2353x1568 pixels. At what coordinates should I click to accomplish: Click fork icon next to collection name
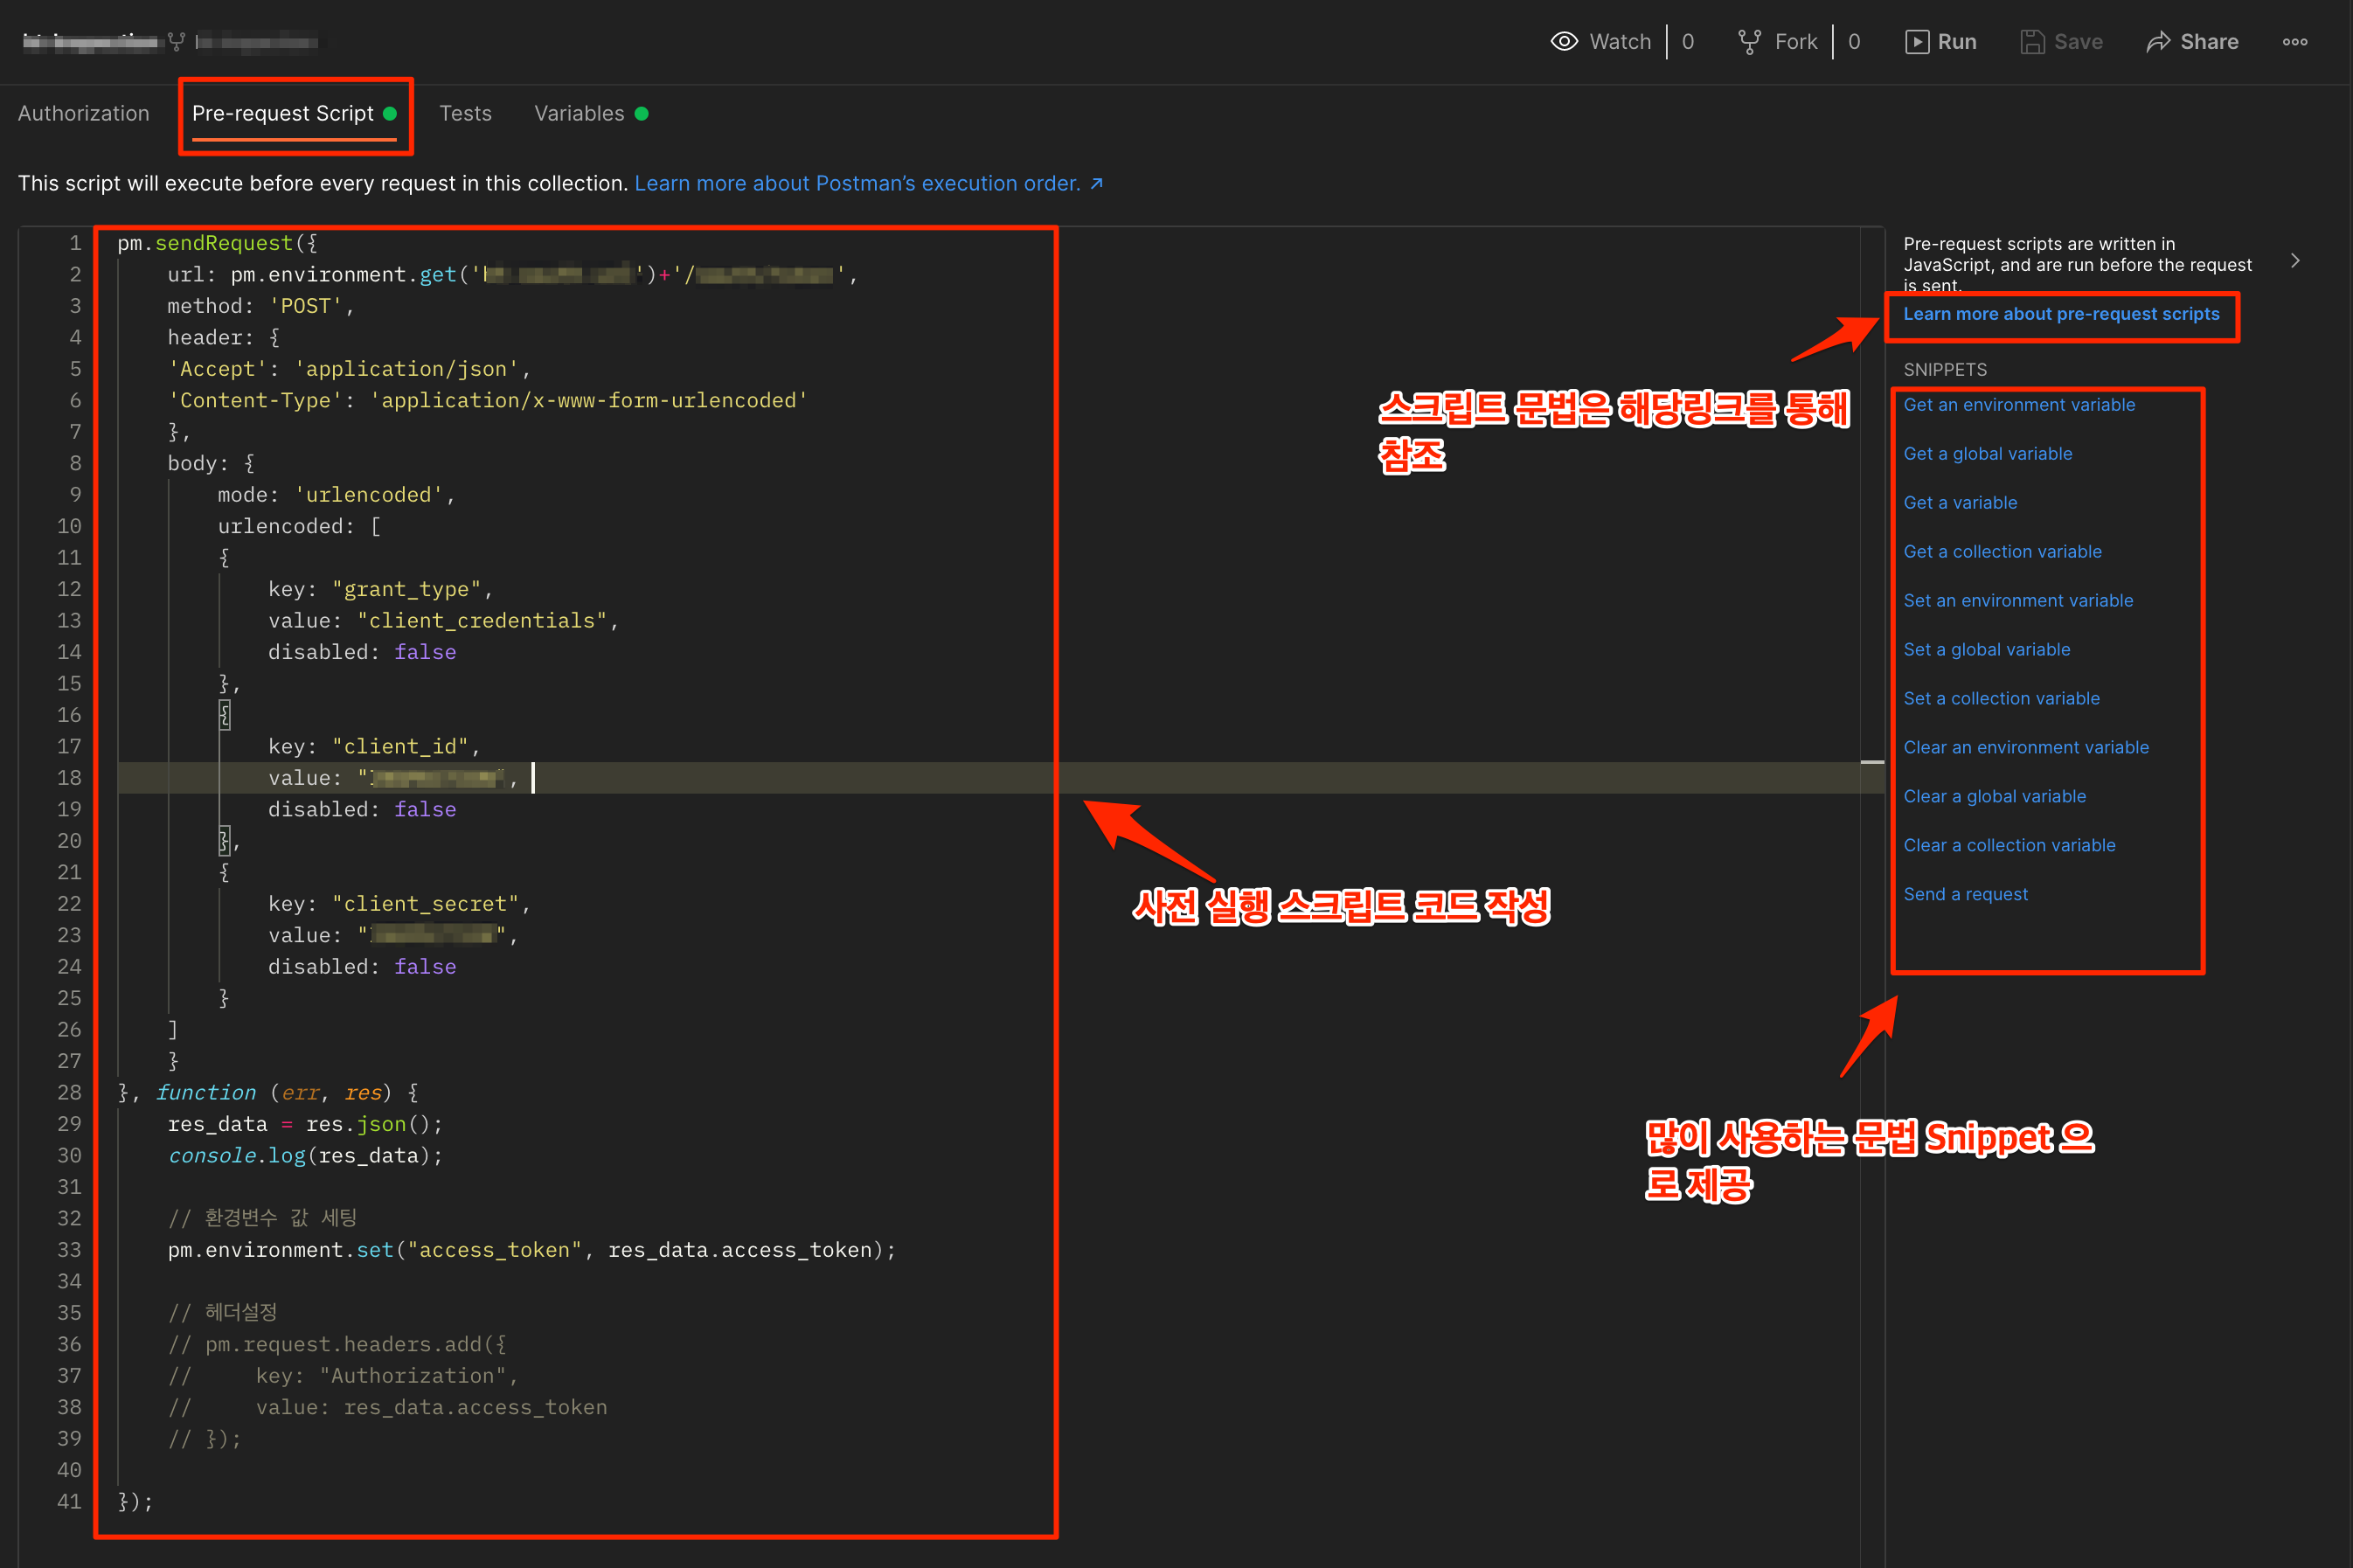[177, 41]
